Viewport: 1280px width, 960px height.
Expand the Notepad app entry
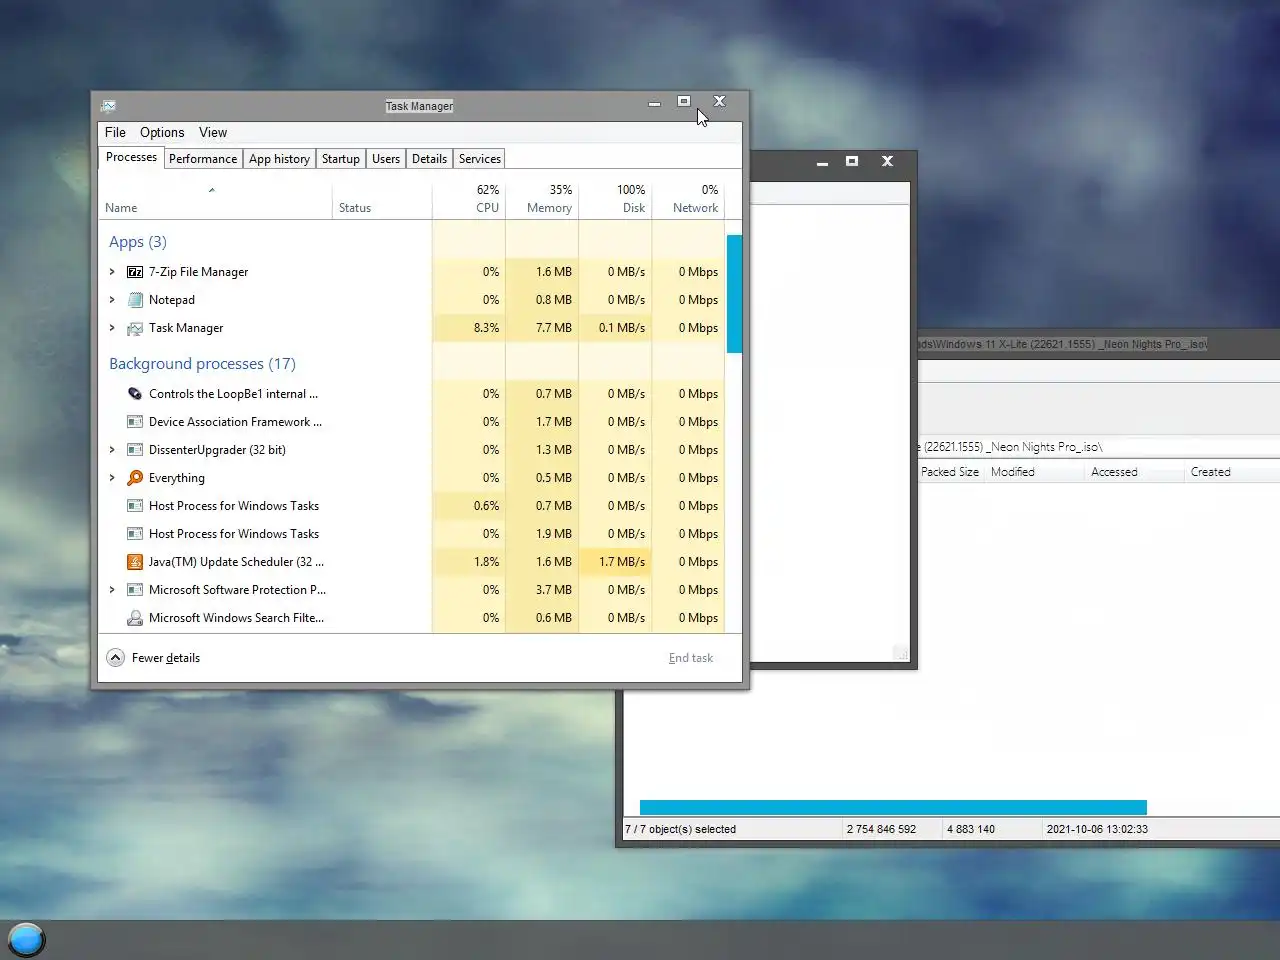(112, 300)
